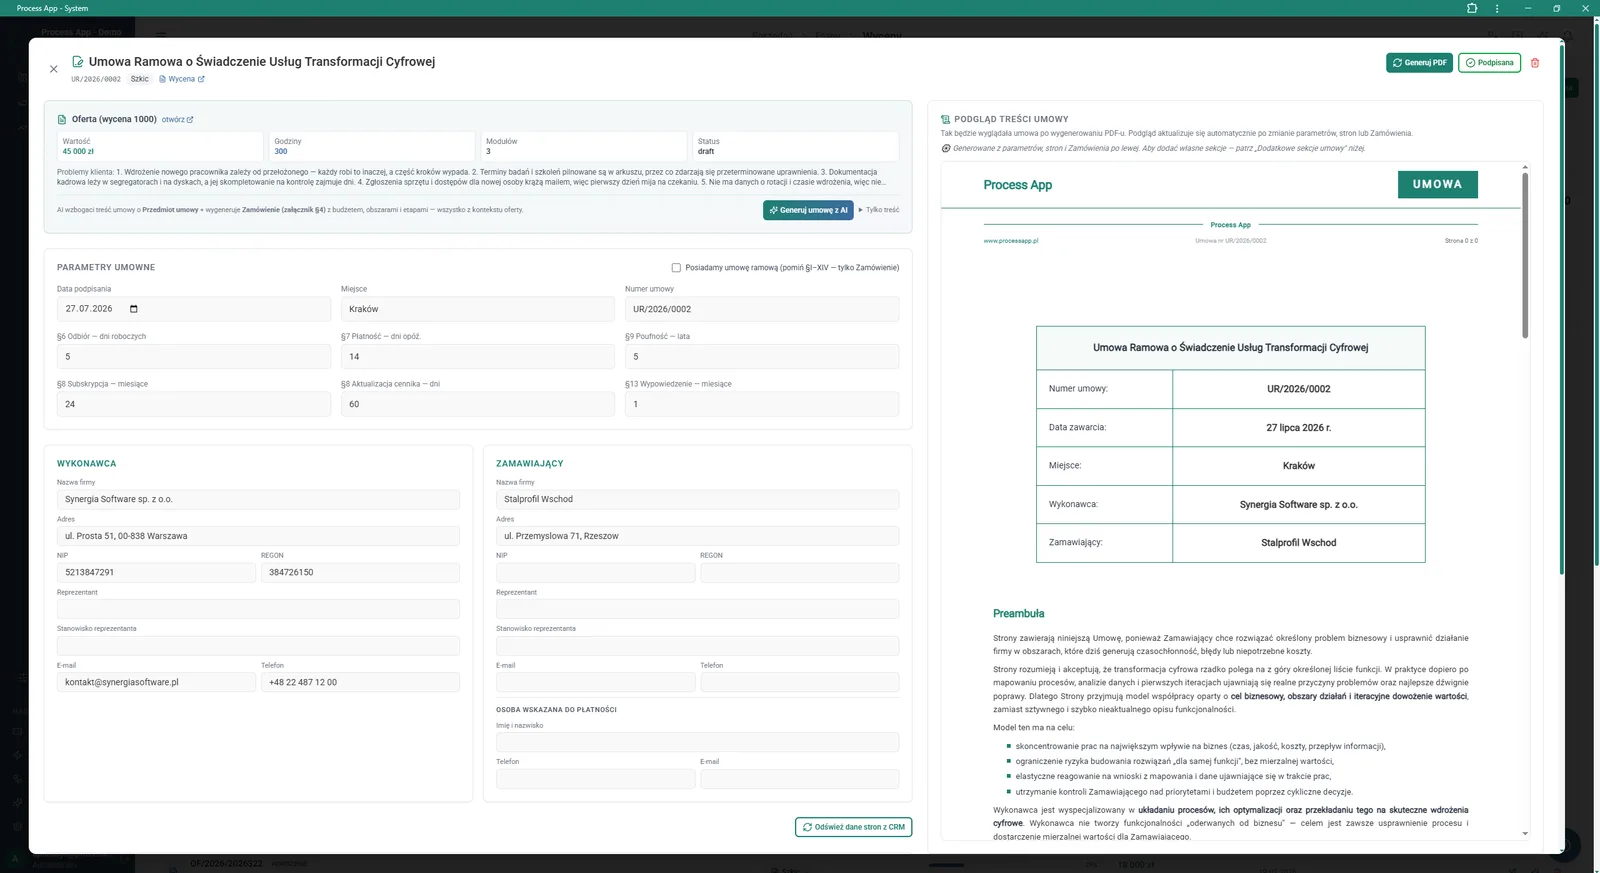Click Zamawiający Stanowisko reprezentanta field
Image resolution: width=1600 pixels, height=873 pixels.
(x=697, y=646)
